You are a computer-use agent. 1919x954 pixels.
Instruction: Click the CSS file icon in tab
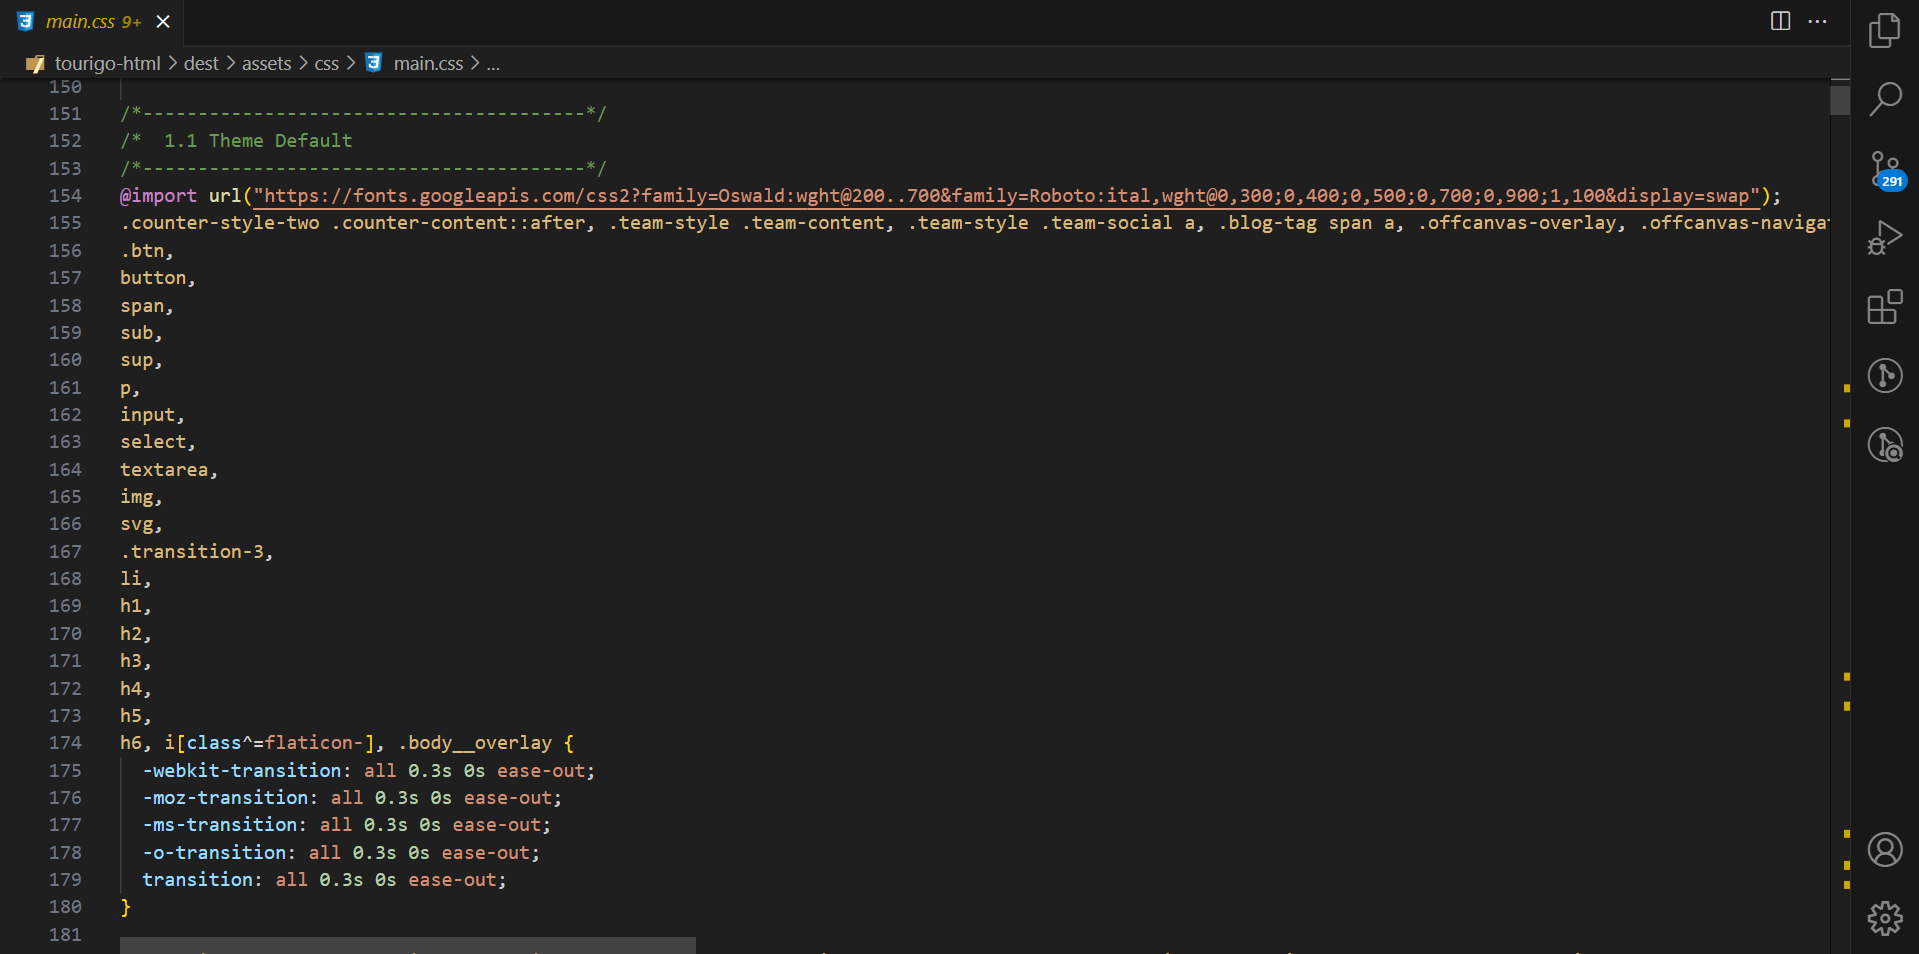26,22
